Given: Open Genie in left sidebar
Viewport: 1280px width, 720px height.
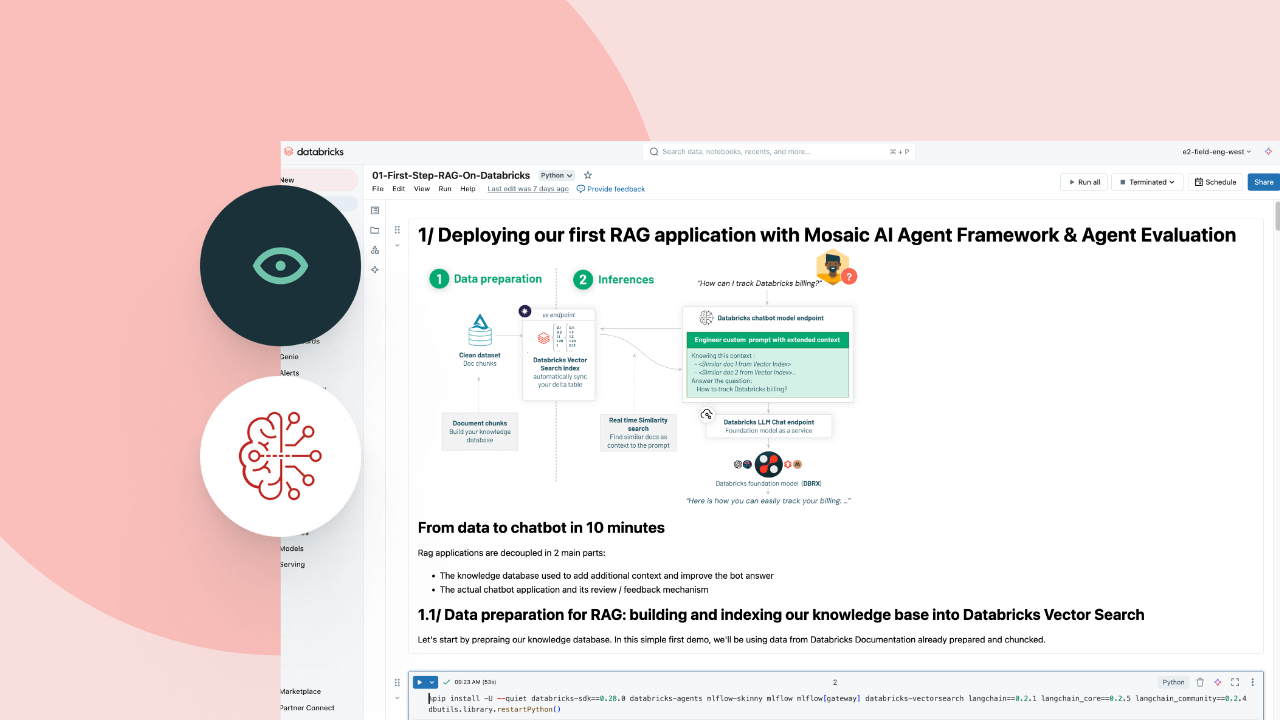Looking at the screenshot, I should pyautogui.click(x=289, y=356).
